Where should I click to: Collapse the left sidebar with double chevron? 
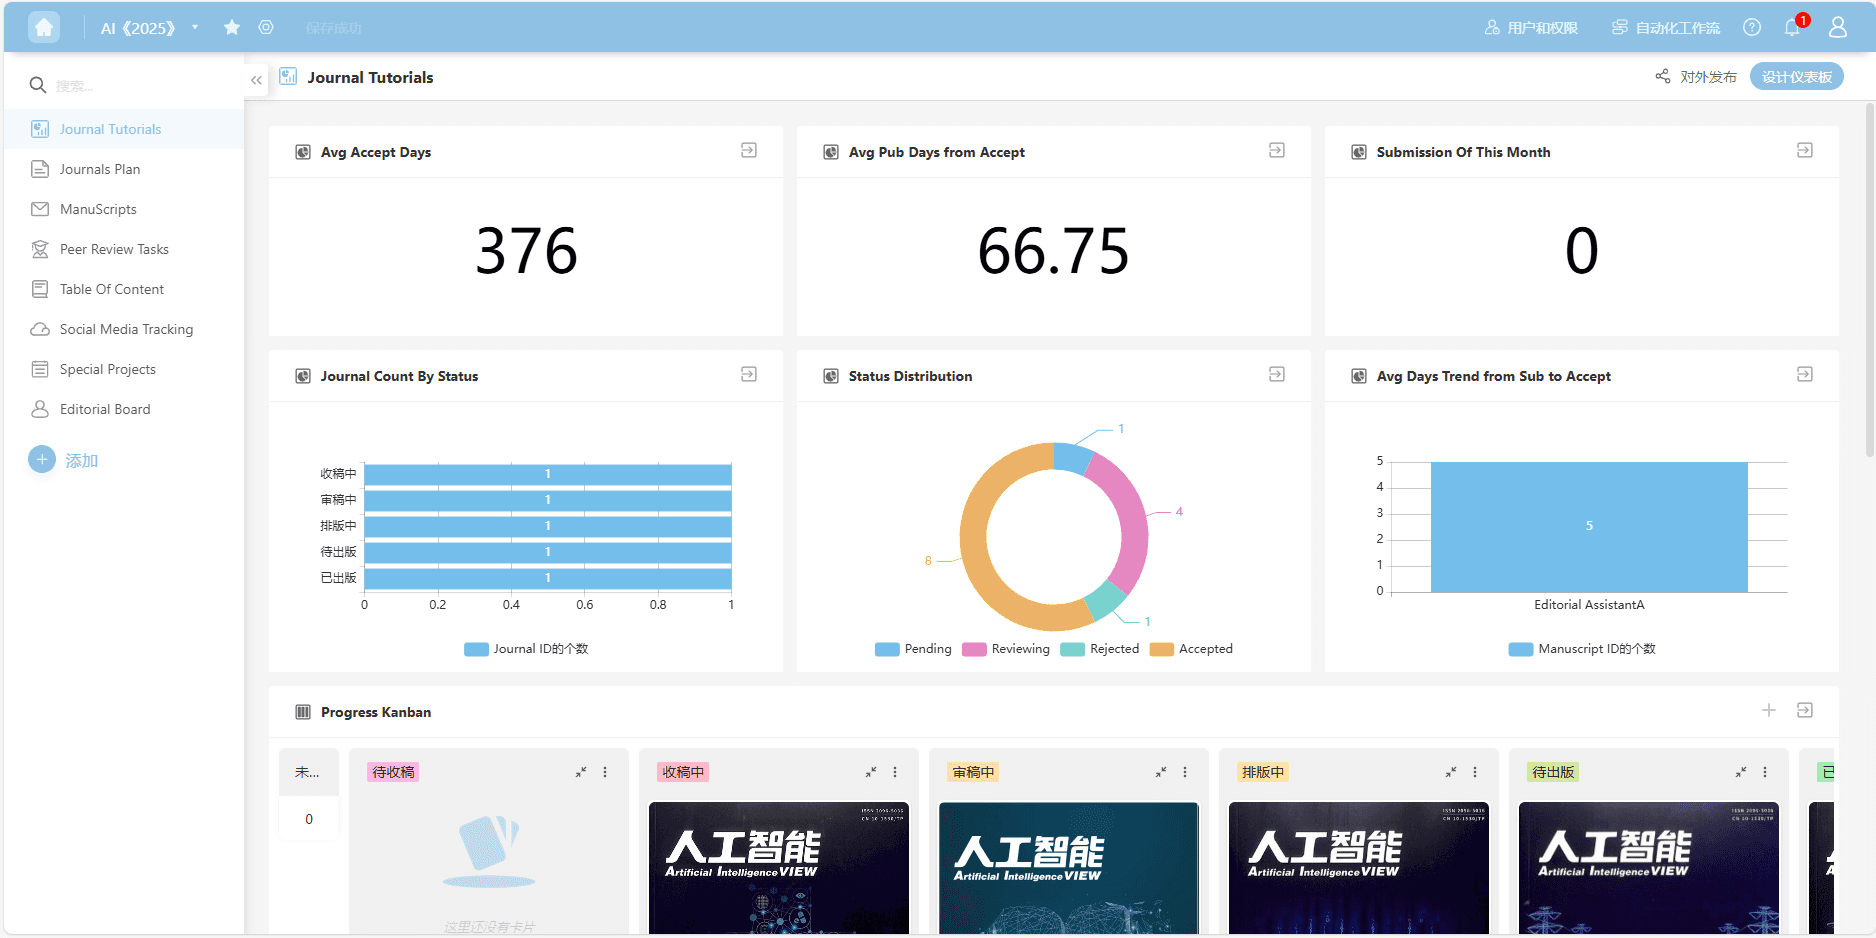[257, 80]
